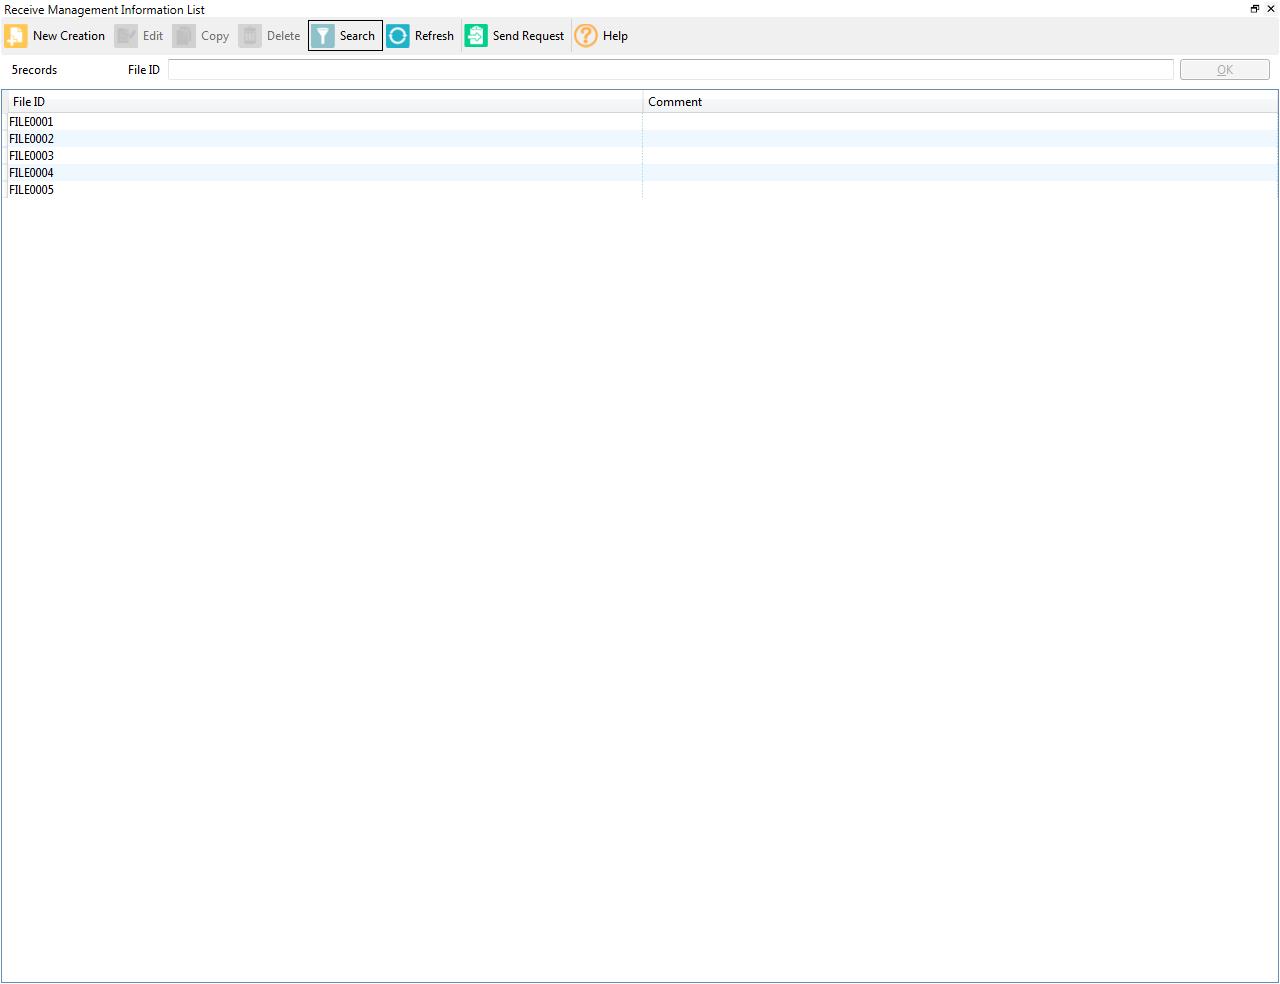Click the Search funnel icon
The width and height of the screenshot is (1280, 984).
pos(323,36)
